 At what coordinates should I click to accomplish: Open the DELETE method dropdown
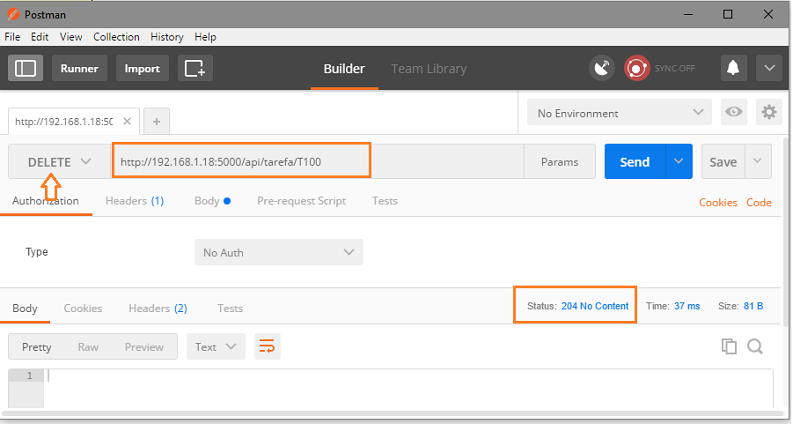(x=59, y=162)
